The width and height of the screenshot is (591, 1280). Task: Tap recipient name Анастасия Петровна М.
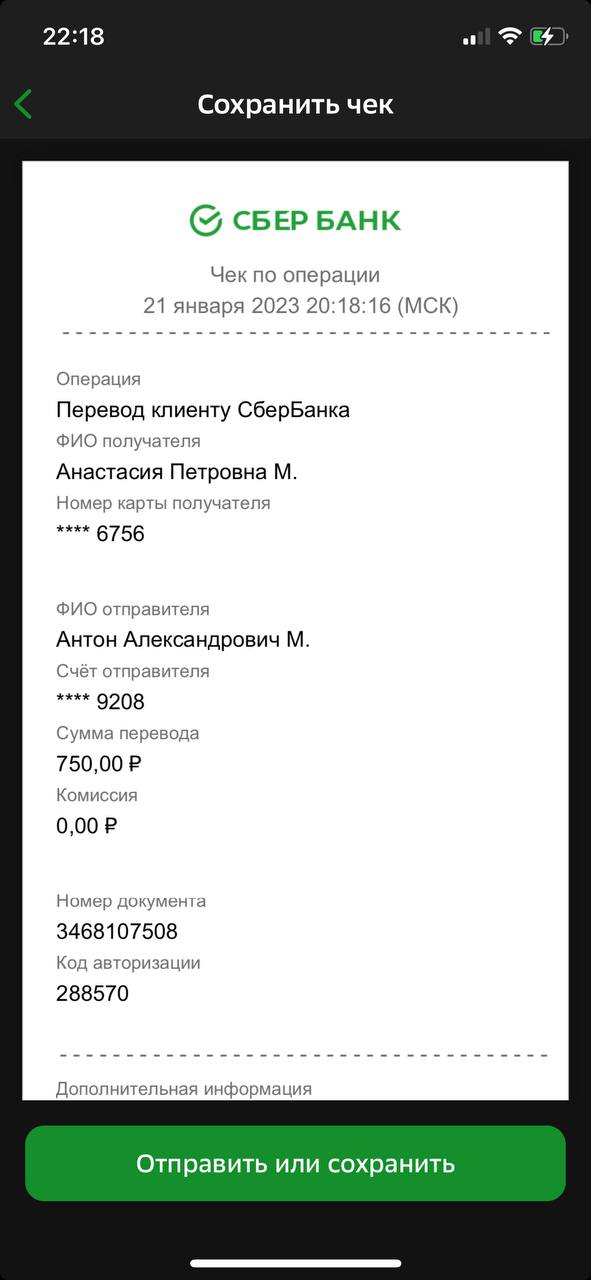[177, 472]
